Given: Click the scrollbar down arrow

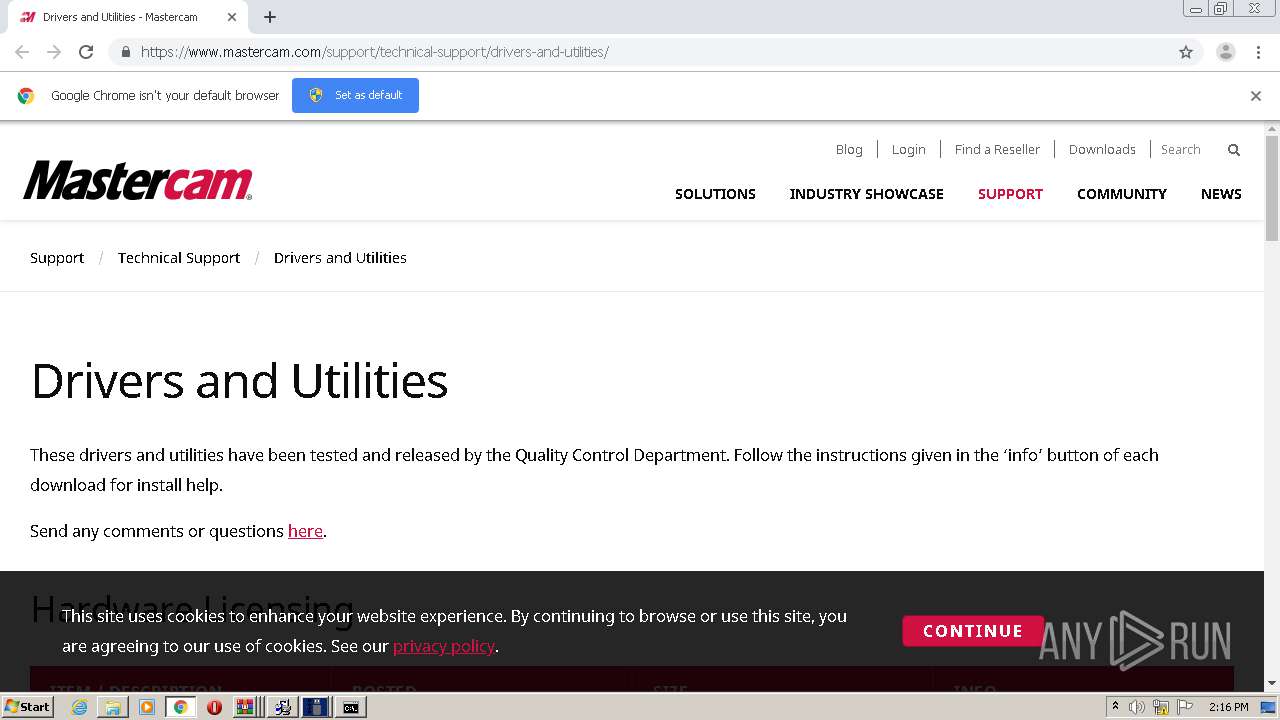Looking at the screenshot, I should (1272, 683).
